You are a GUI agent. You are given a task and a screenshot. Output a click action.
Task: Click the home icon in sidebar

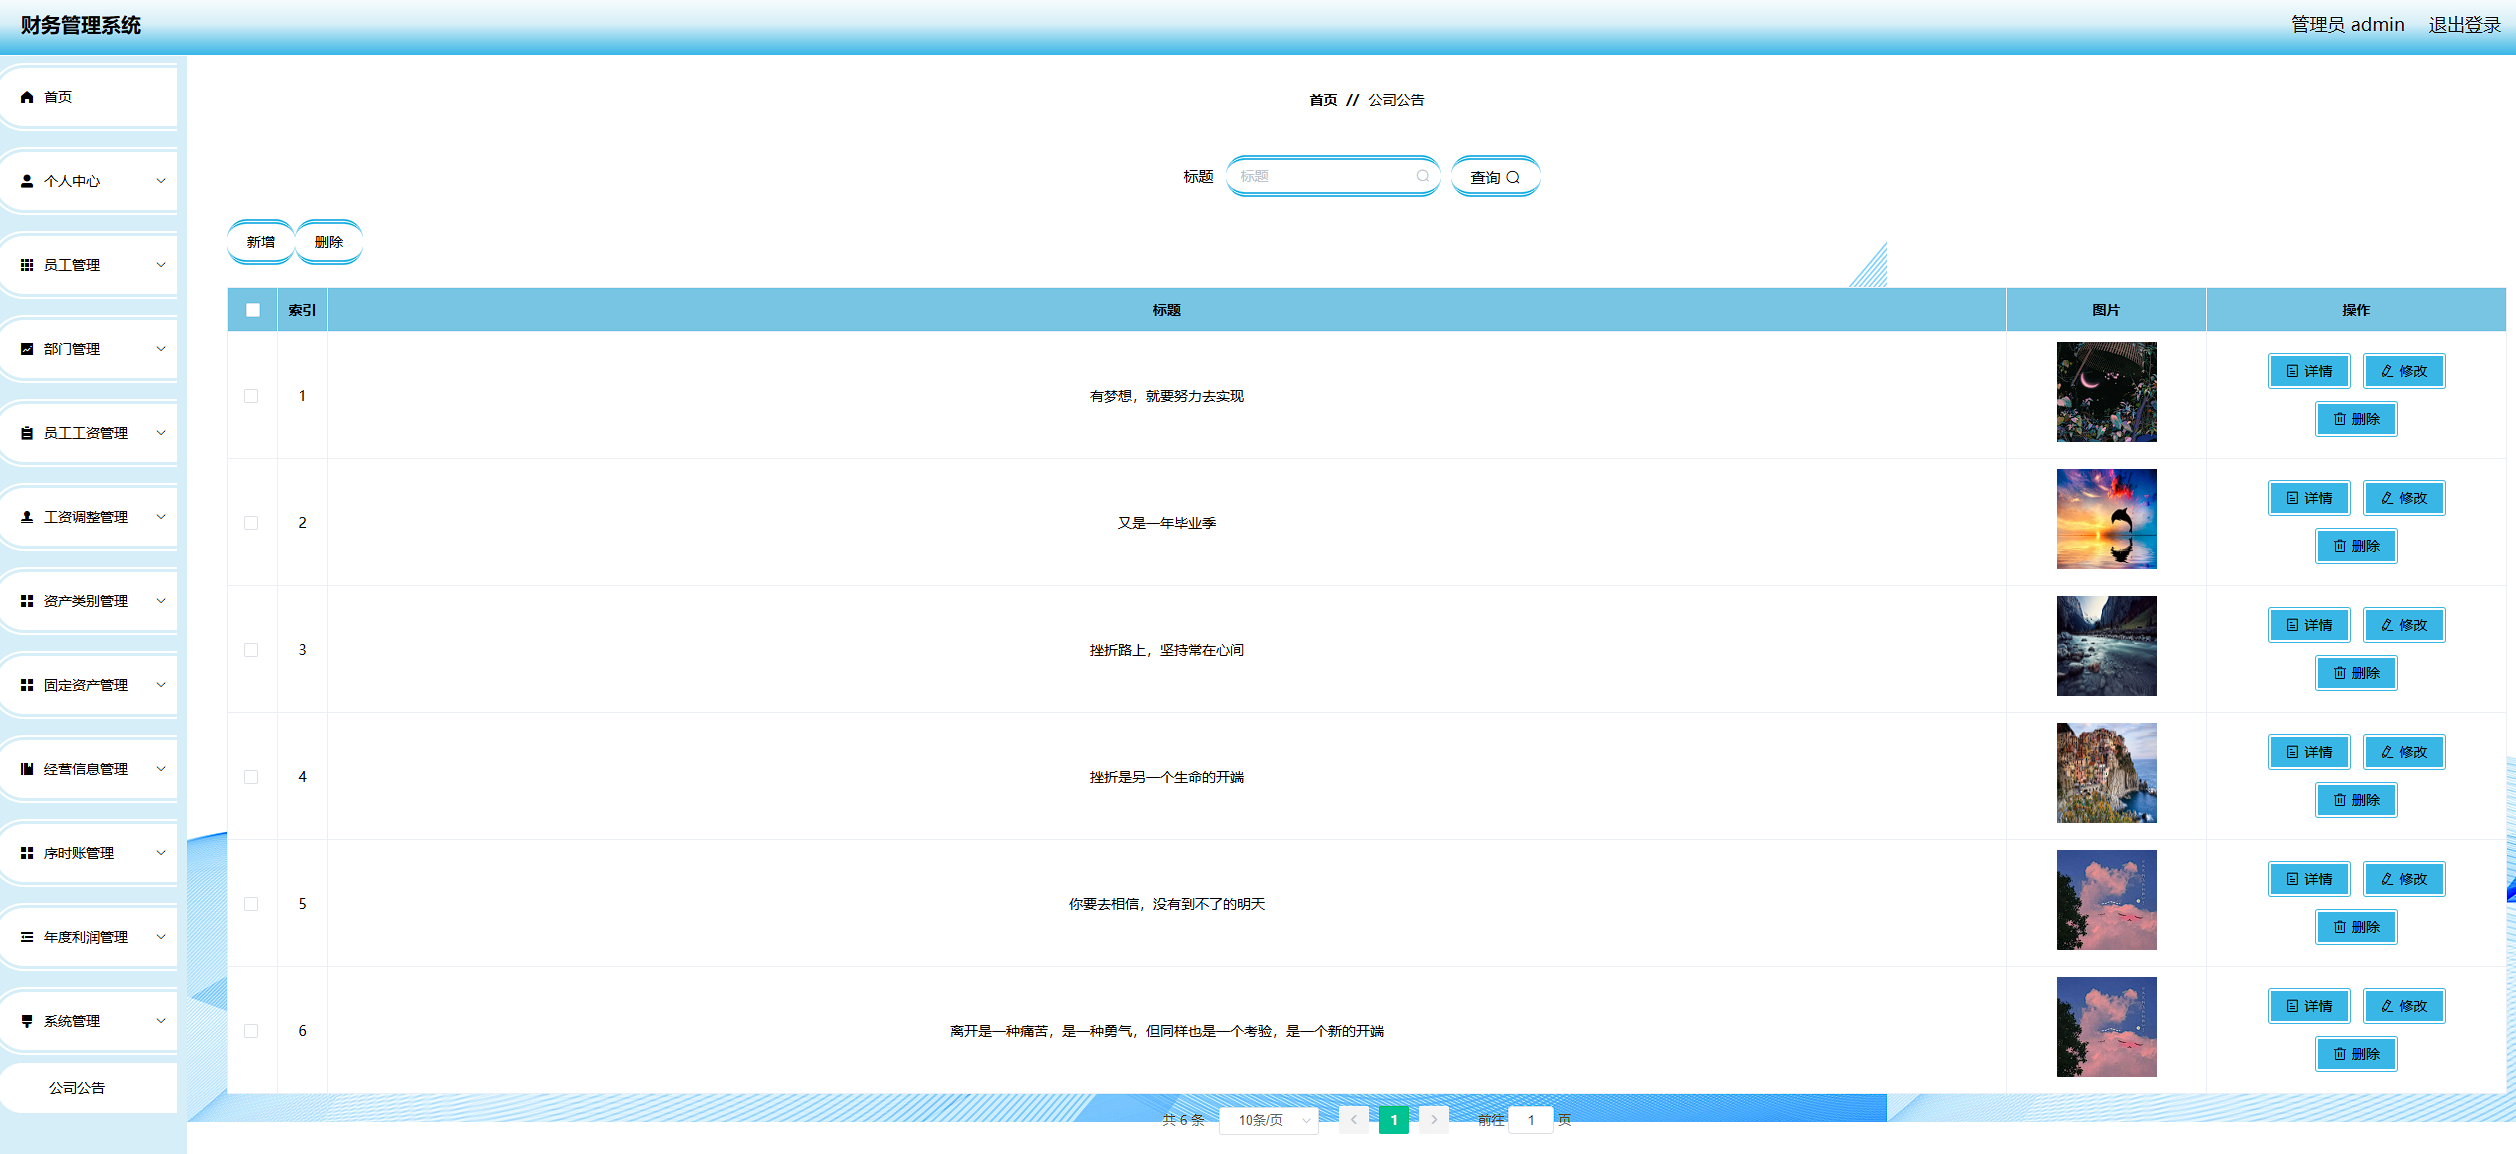click(x=27, y=97)
